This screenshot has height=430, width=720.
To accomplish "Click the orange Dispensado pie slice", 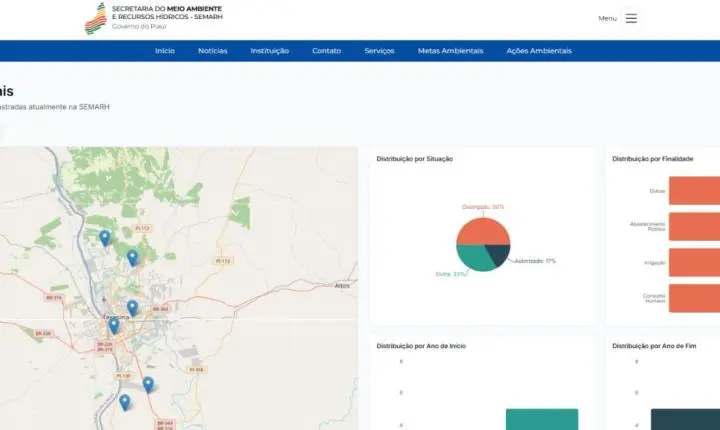I will pos(483,231).
